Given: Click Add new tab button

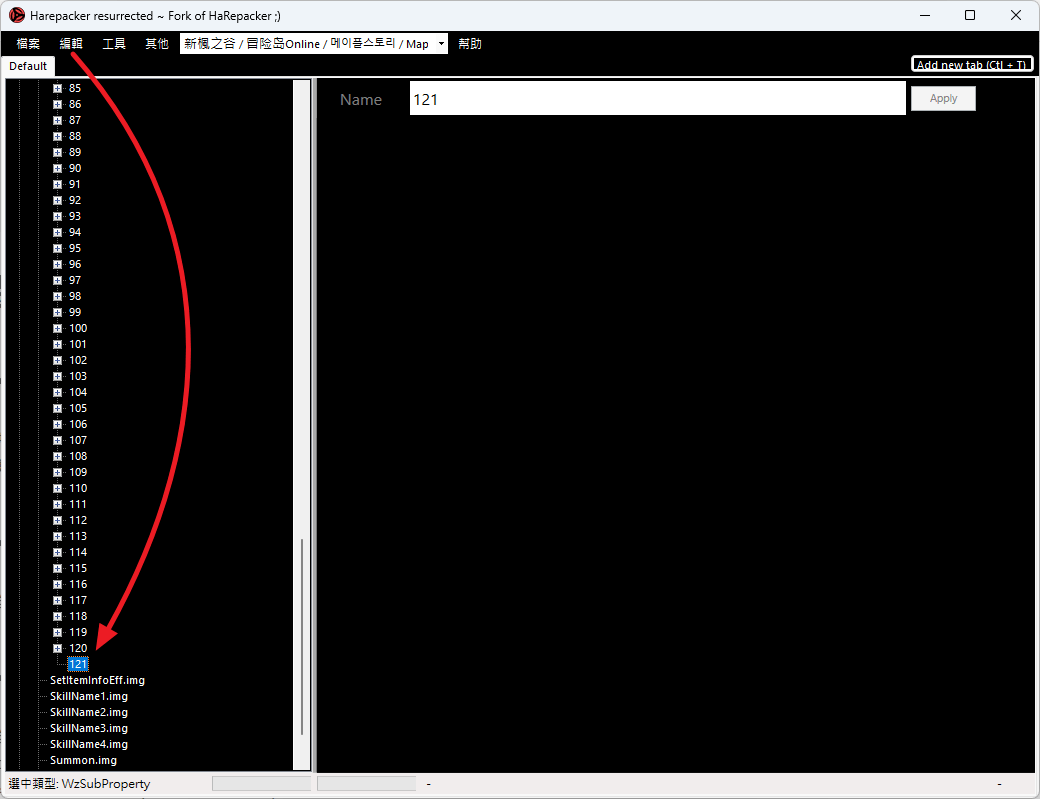Looking at the screenshot, I should (x=972, y=64).
